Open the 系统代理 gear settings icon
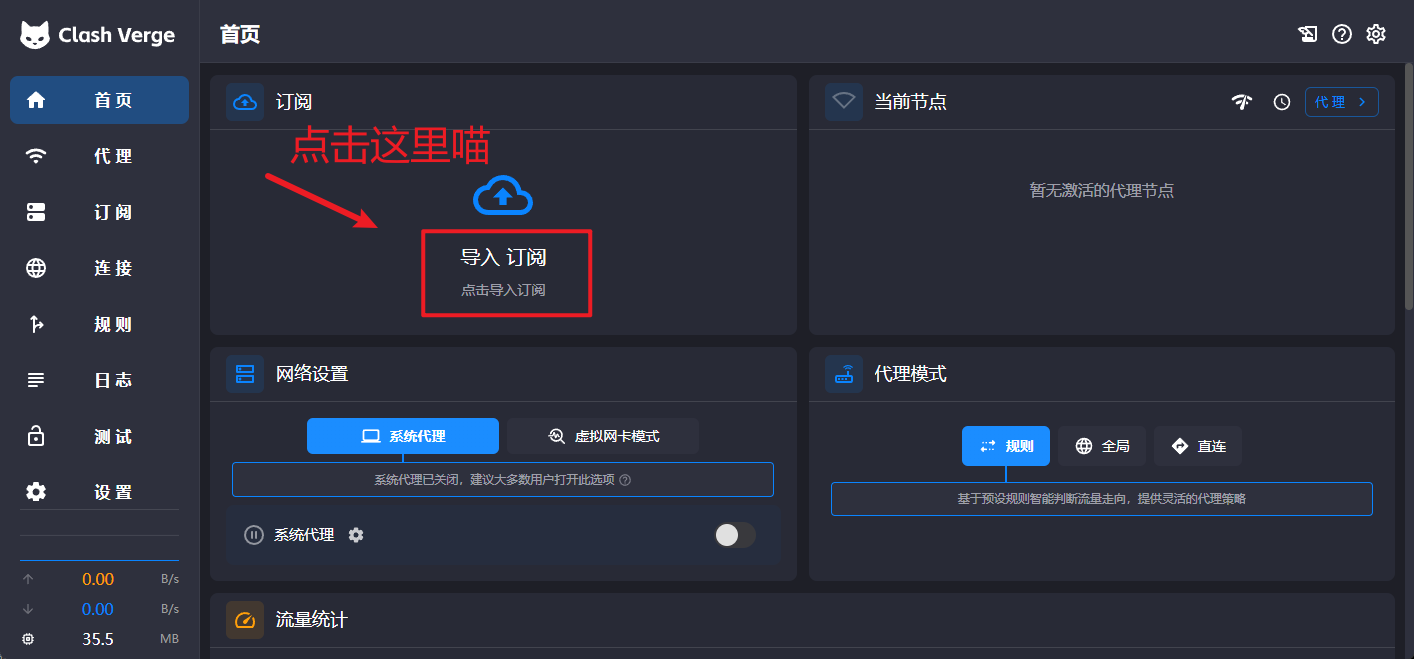The width and height of the screenshot is (1414, 659). 356,535
